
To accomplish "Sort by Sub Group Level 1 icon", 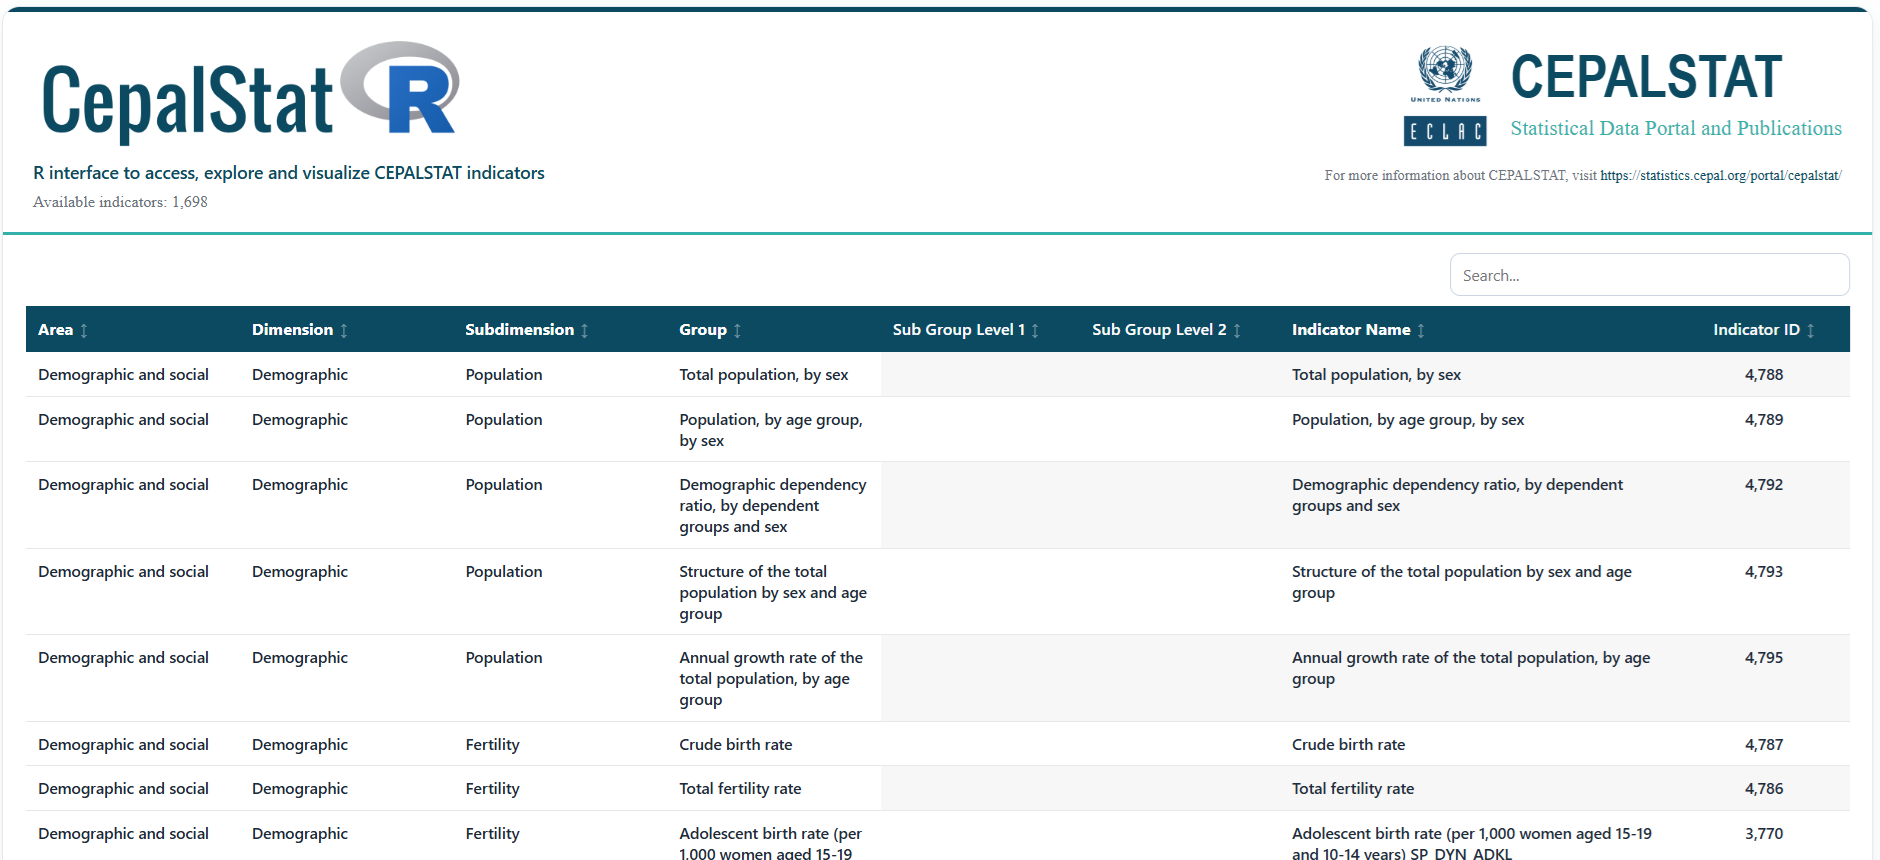I will tap(1035, 330).
